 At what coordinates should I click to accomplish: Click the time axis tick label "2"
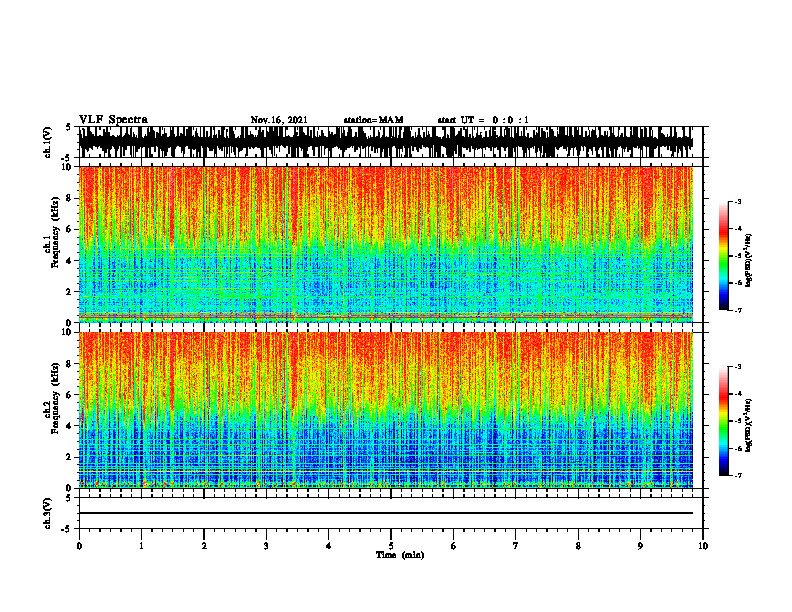point(204,546)
